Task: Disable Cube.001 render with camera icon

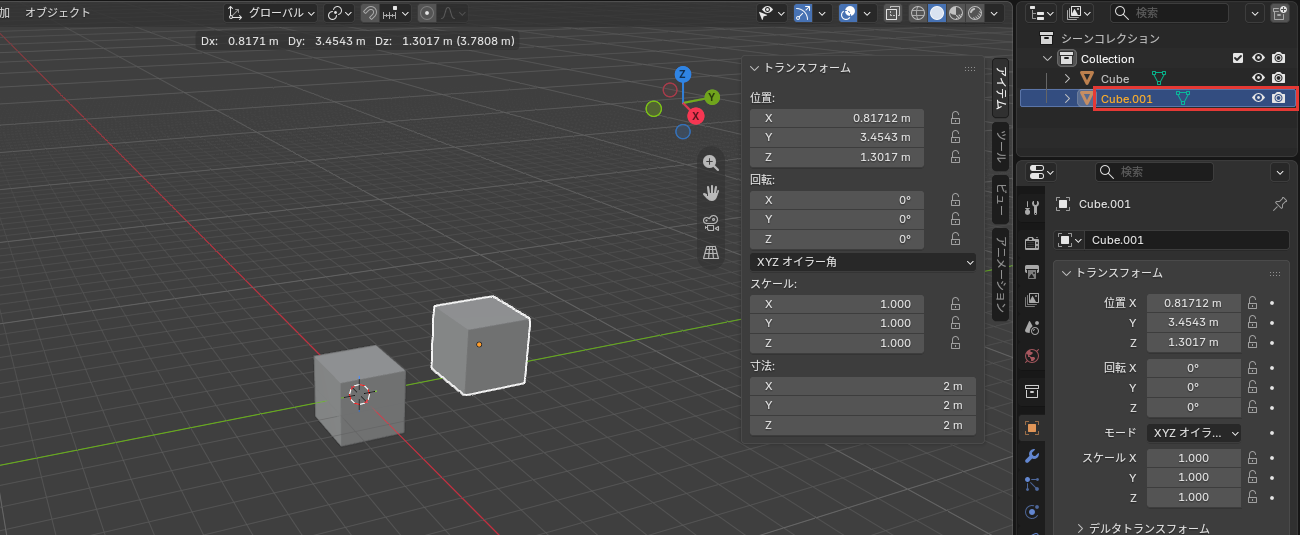Action: pyautogui.click(x=1278, y=98)
